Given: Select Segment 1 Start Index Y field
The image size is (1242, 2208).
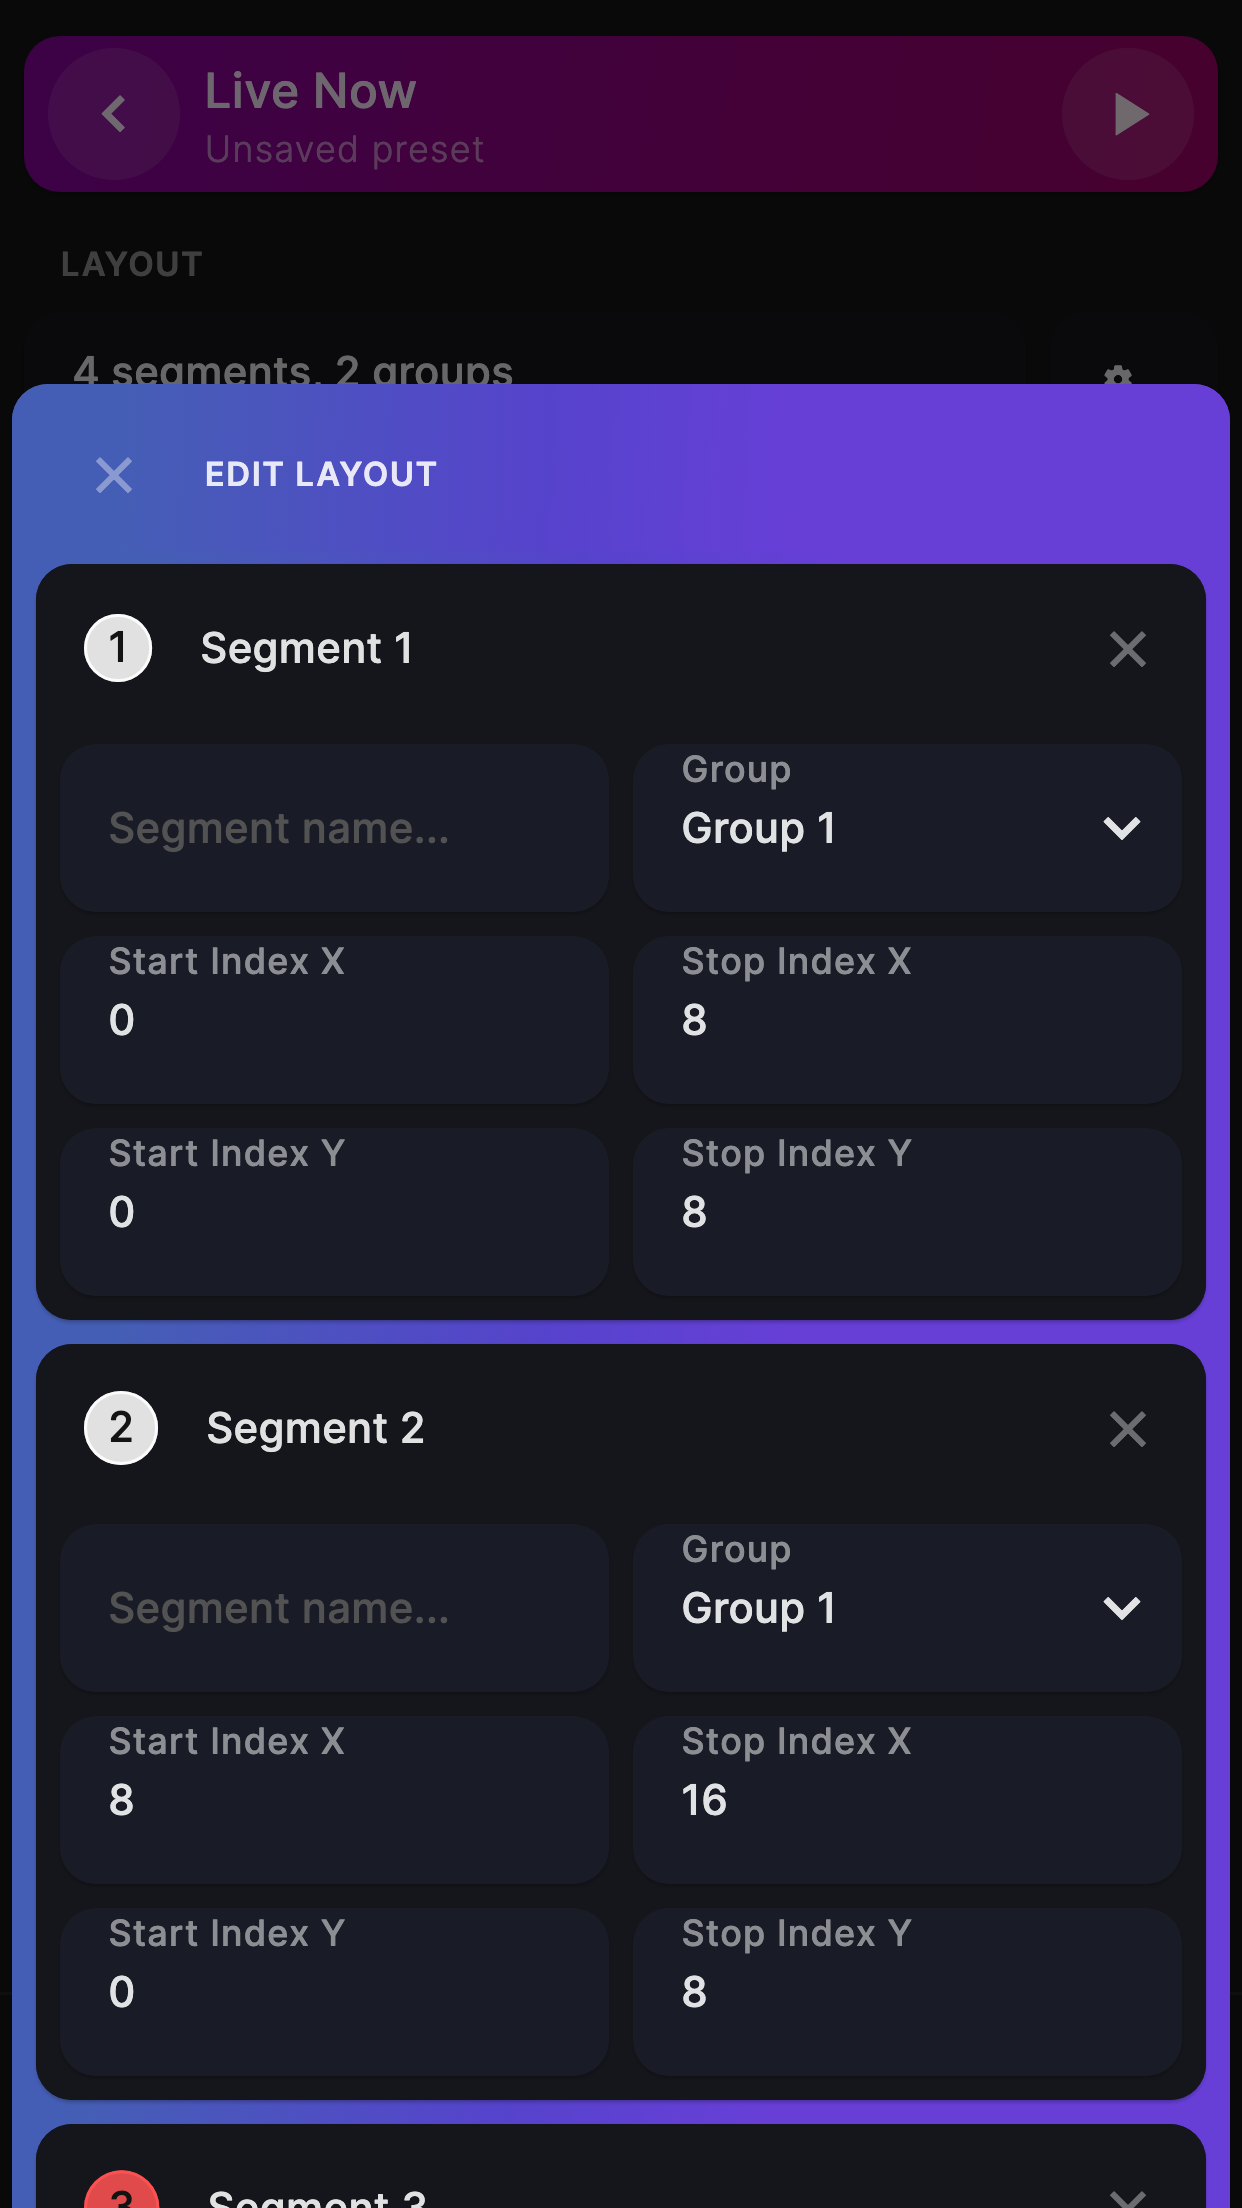Looking at the screenshot, I should coord(334,1212).
